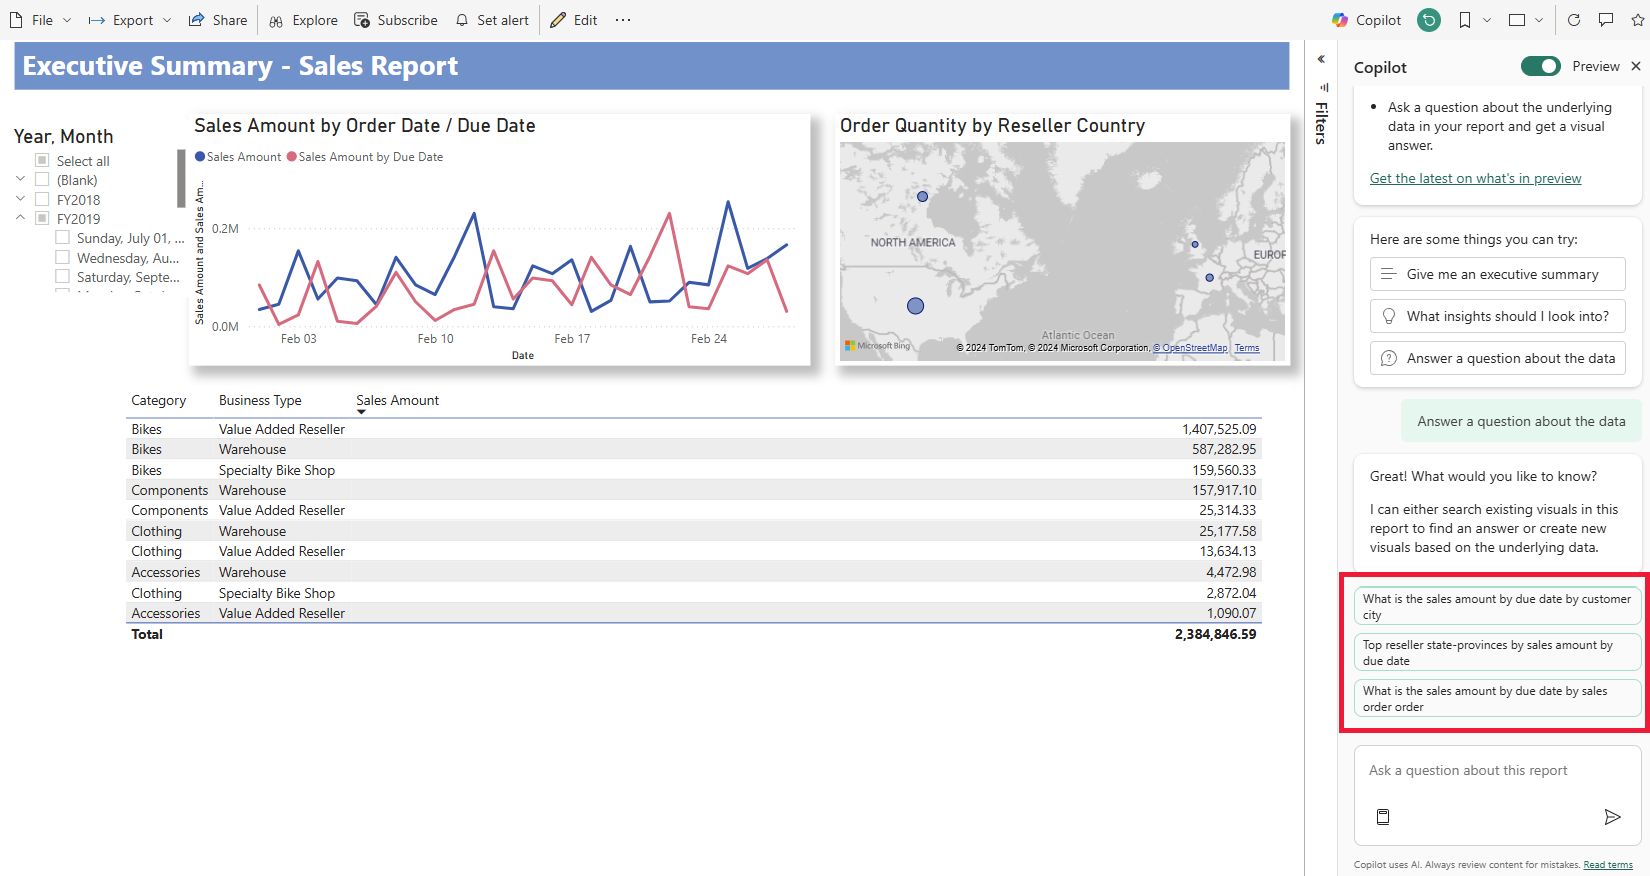Click the green reset-to-default icon

1429,20
